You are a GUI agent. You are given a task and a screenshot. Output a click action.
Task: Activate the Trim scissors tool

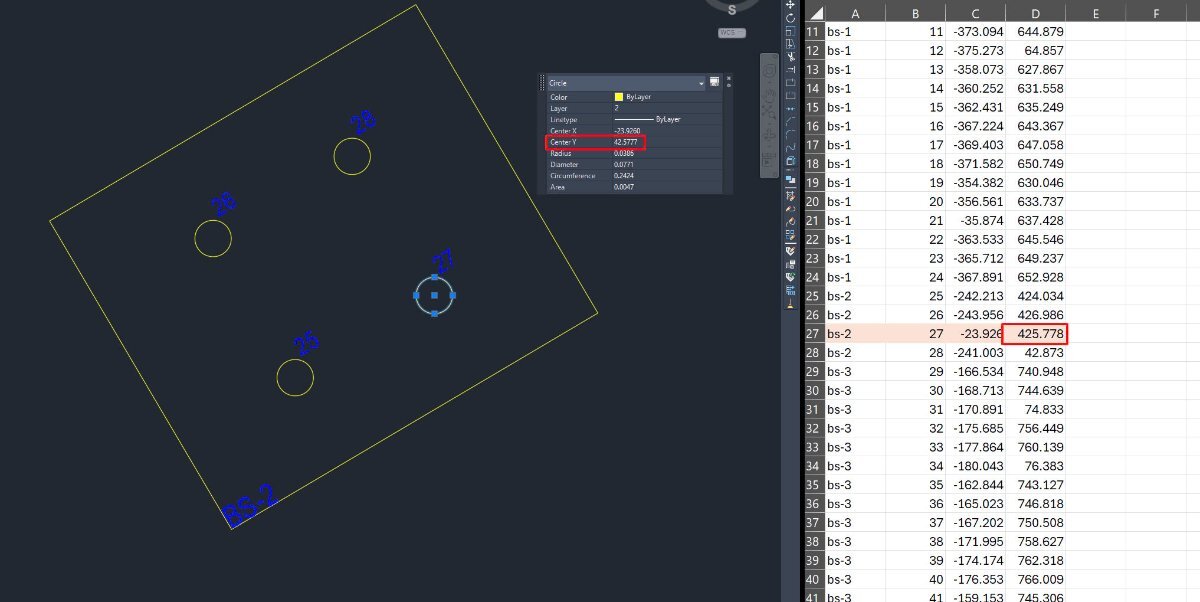pyautogui.click(x=791, y=57)
